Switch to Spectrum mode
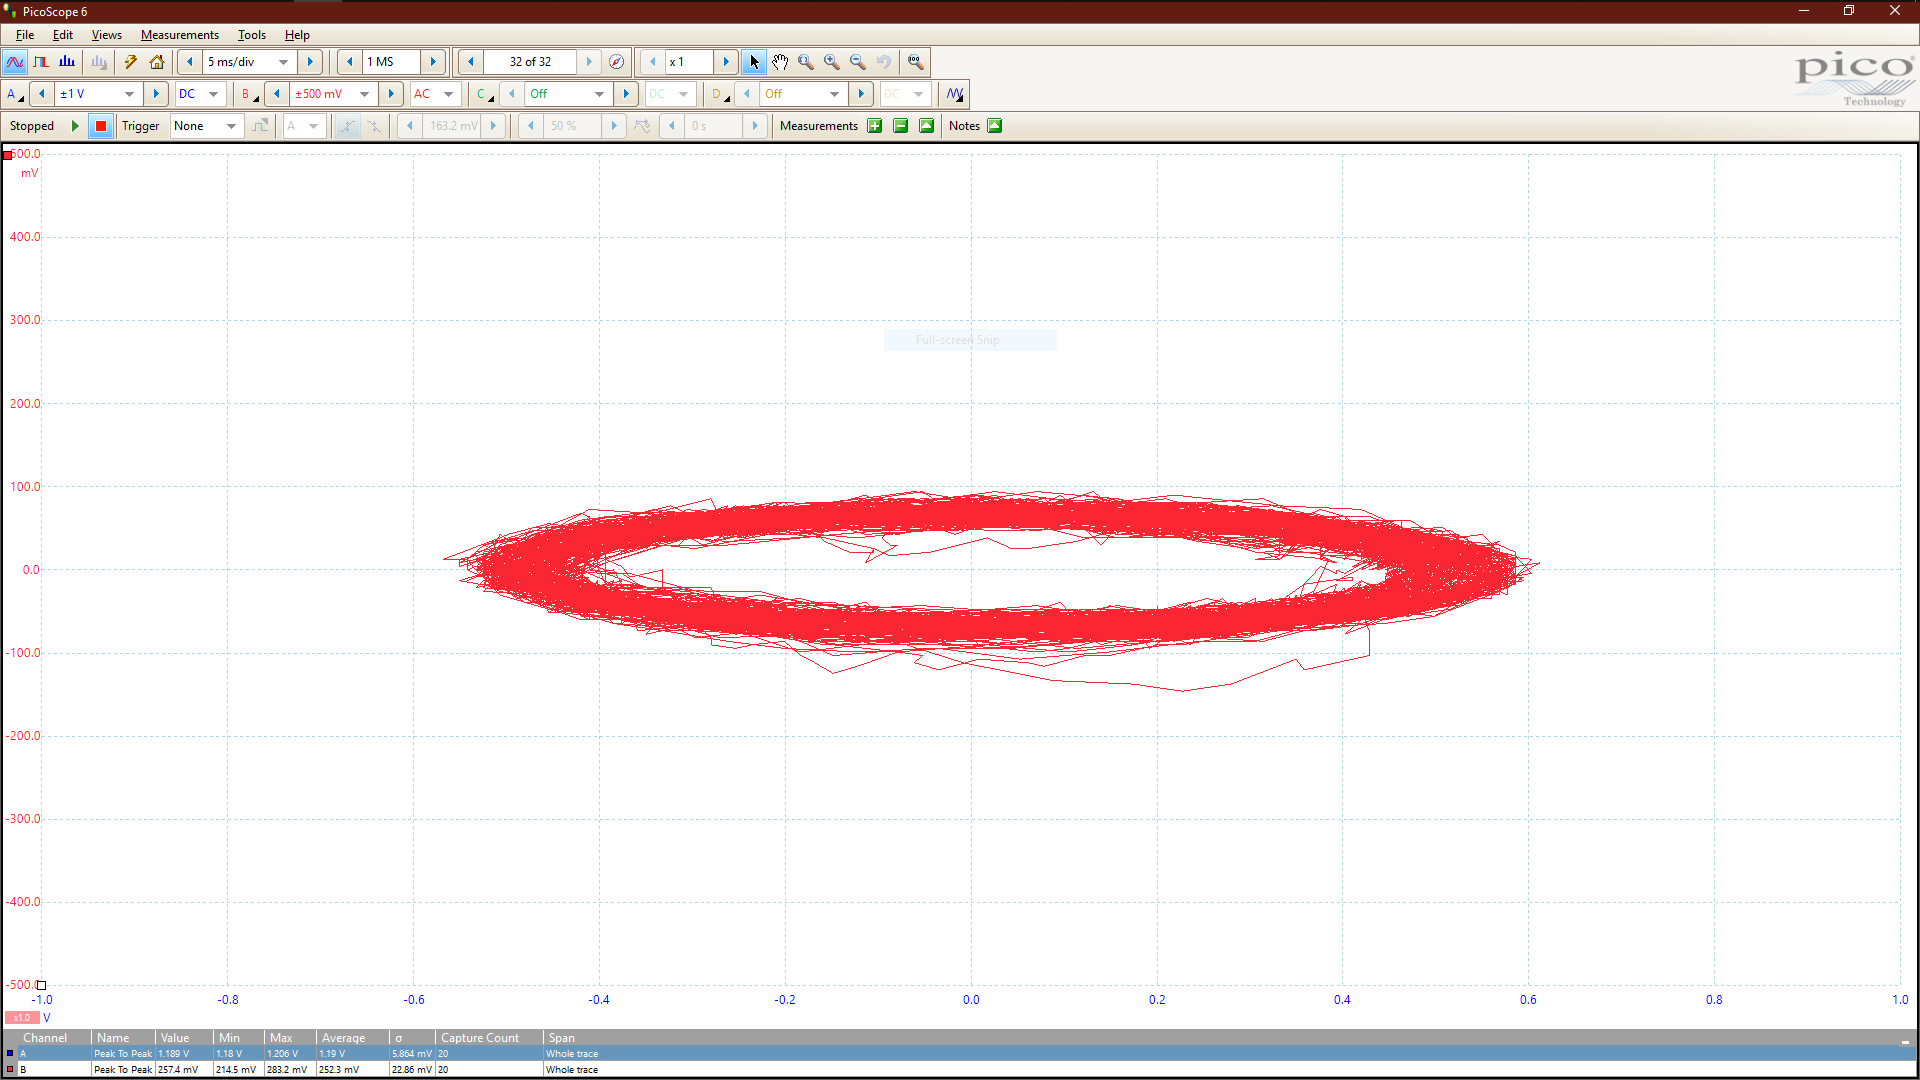Viewport: 1920px width, 1080px height. (67, 62)
